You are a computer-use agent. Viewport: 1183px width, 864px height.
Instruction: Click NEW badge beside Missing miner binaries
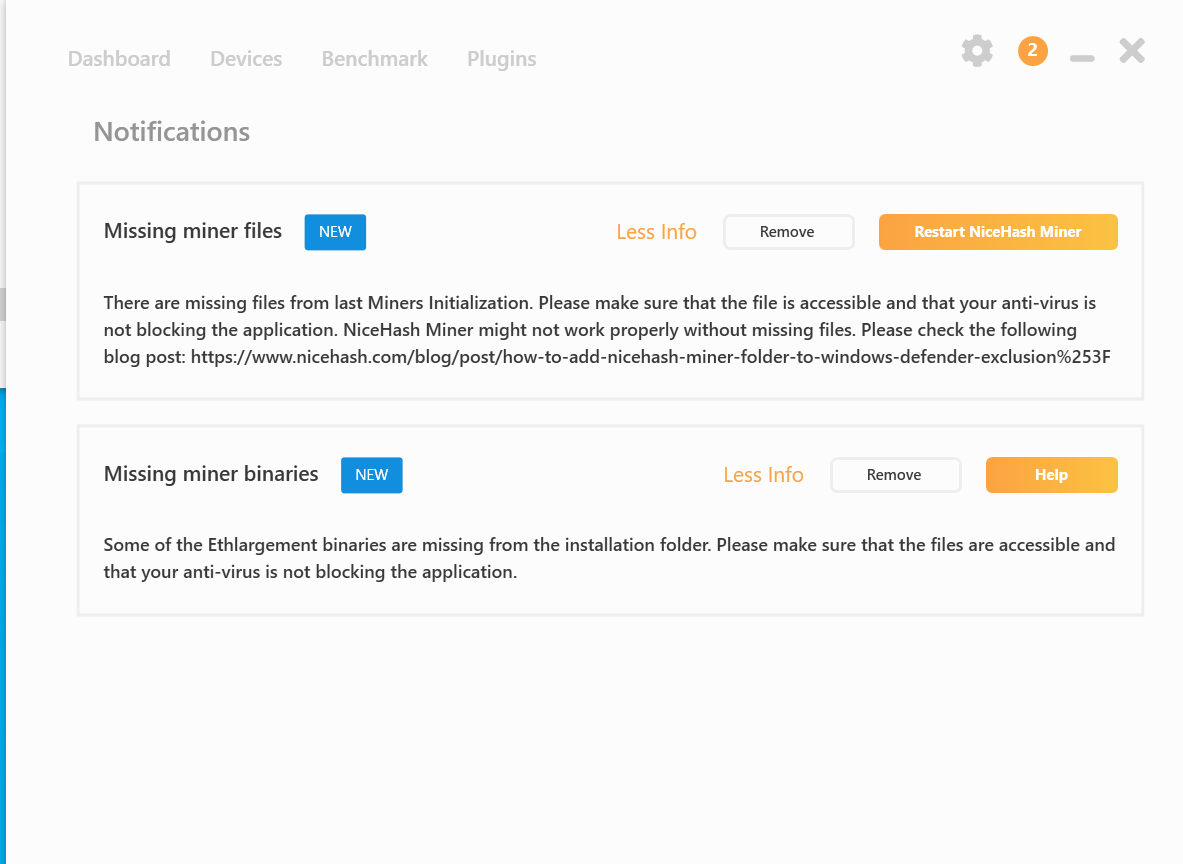coord(371,475)
